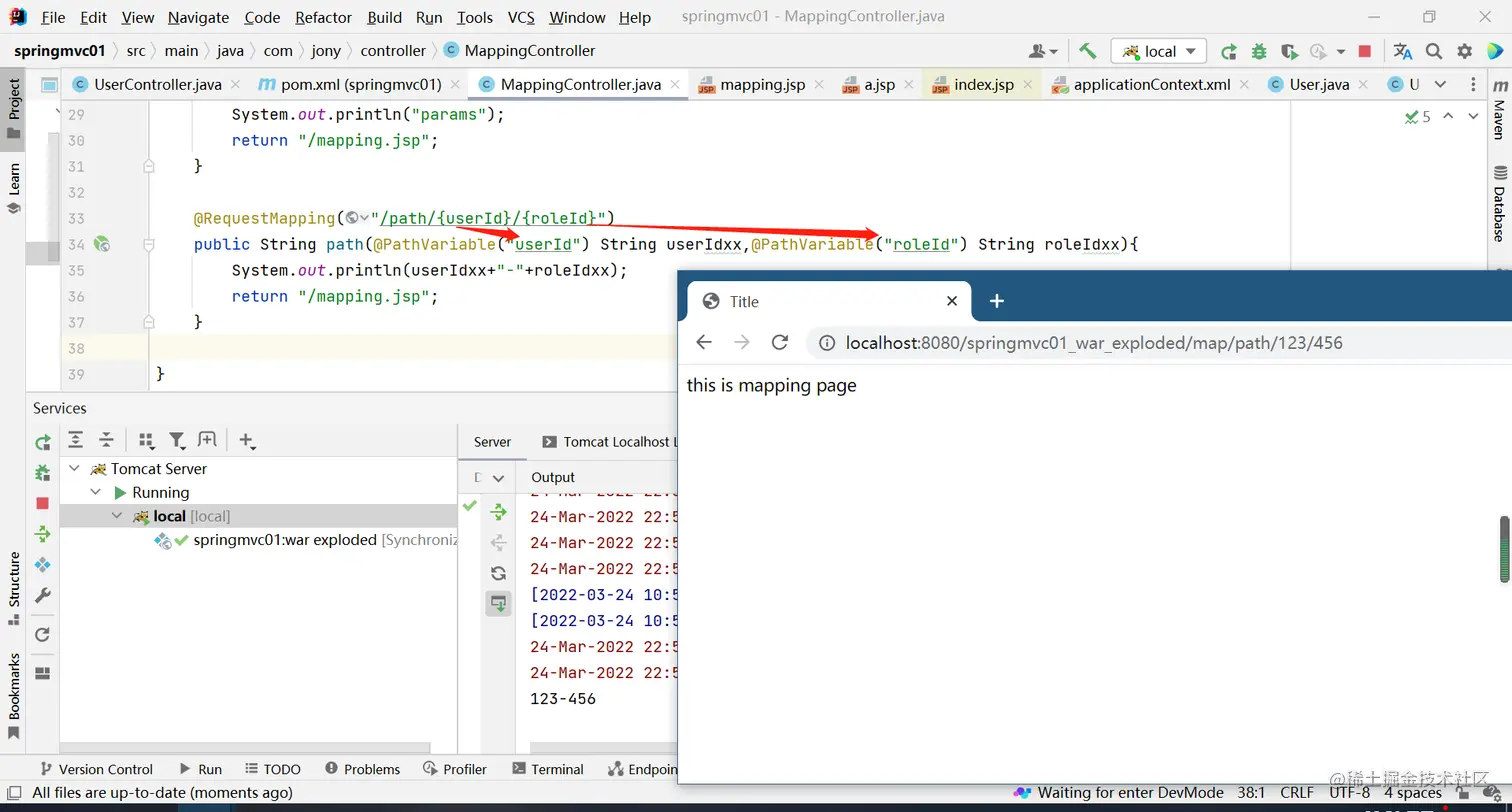Stop the Tomcat server from the Services sidebar
The height and width of the screenshot is (812, 1512).
click(42, 503)
